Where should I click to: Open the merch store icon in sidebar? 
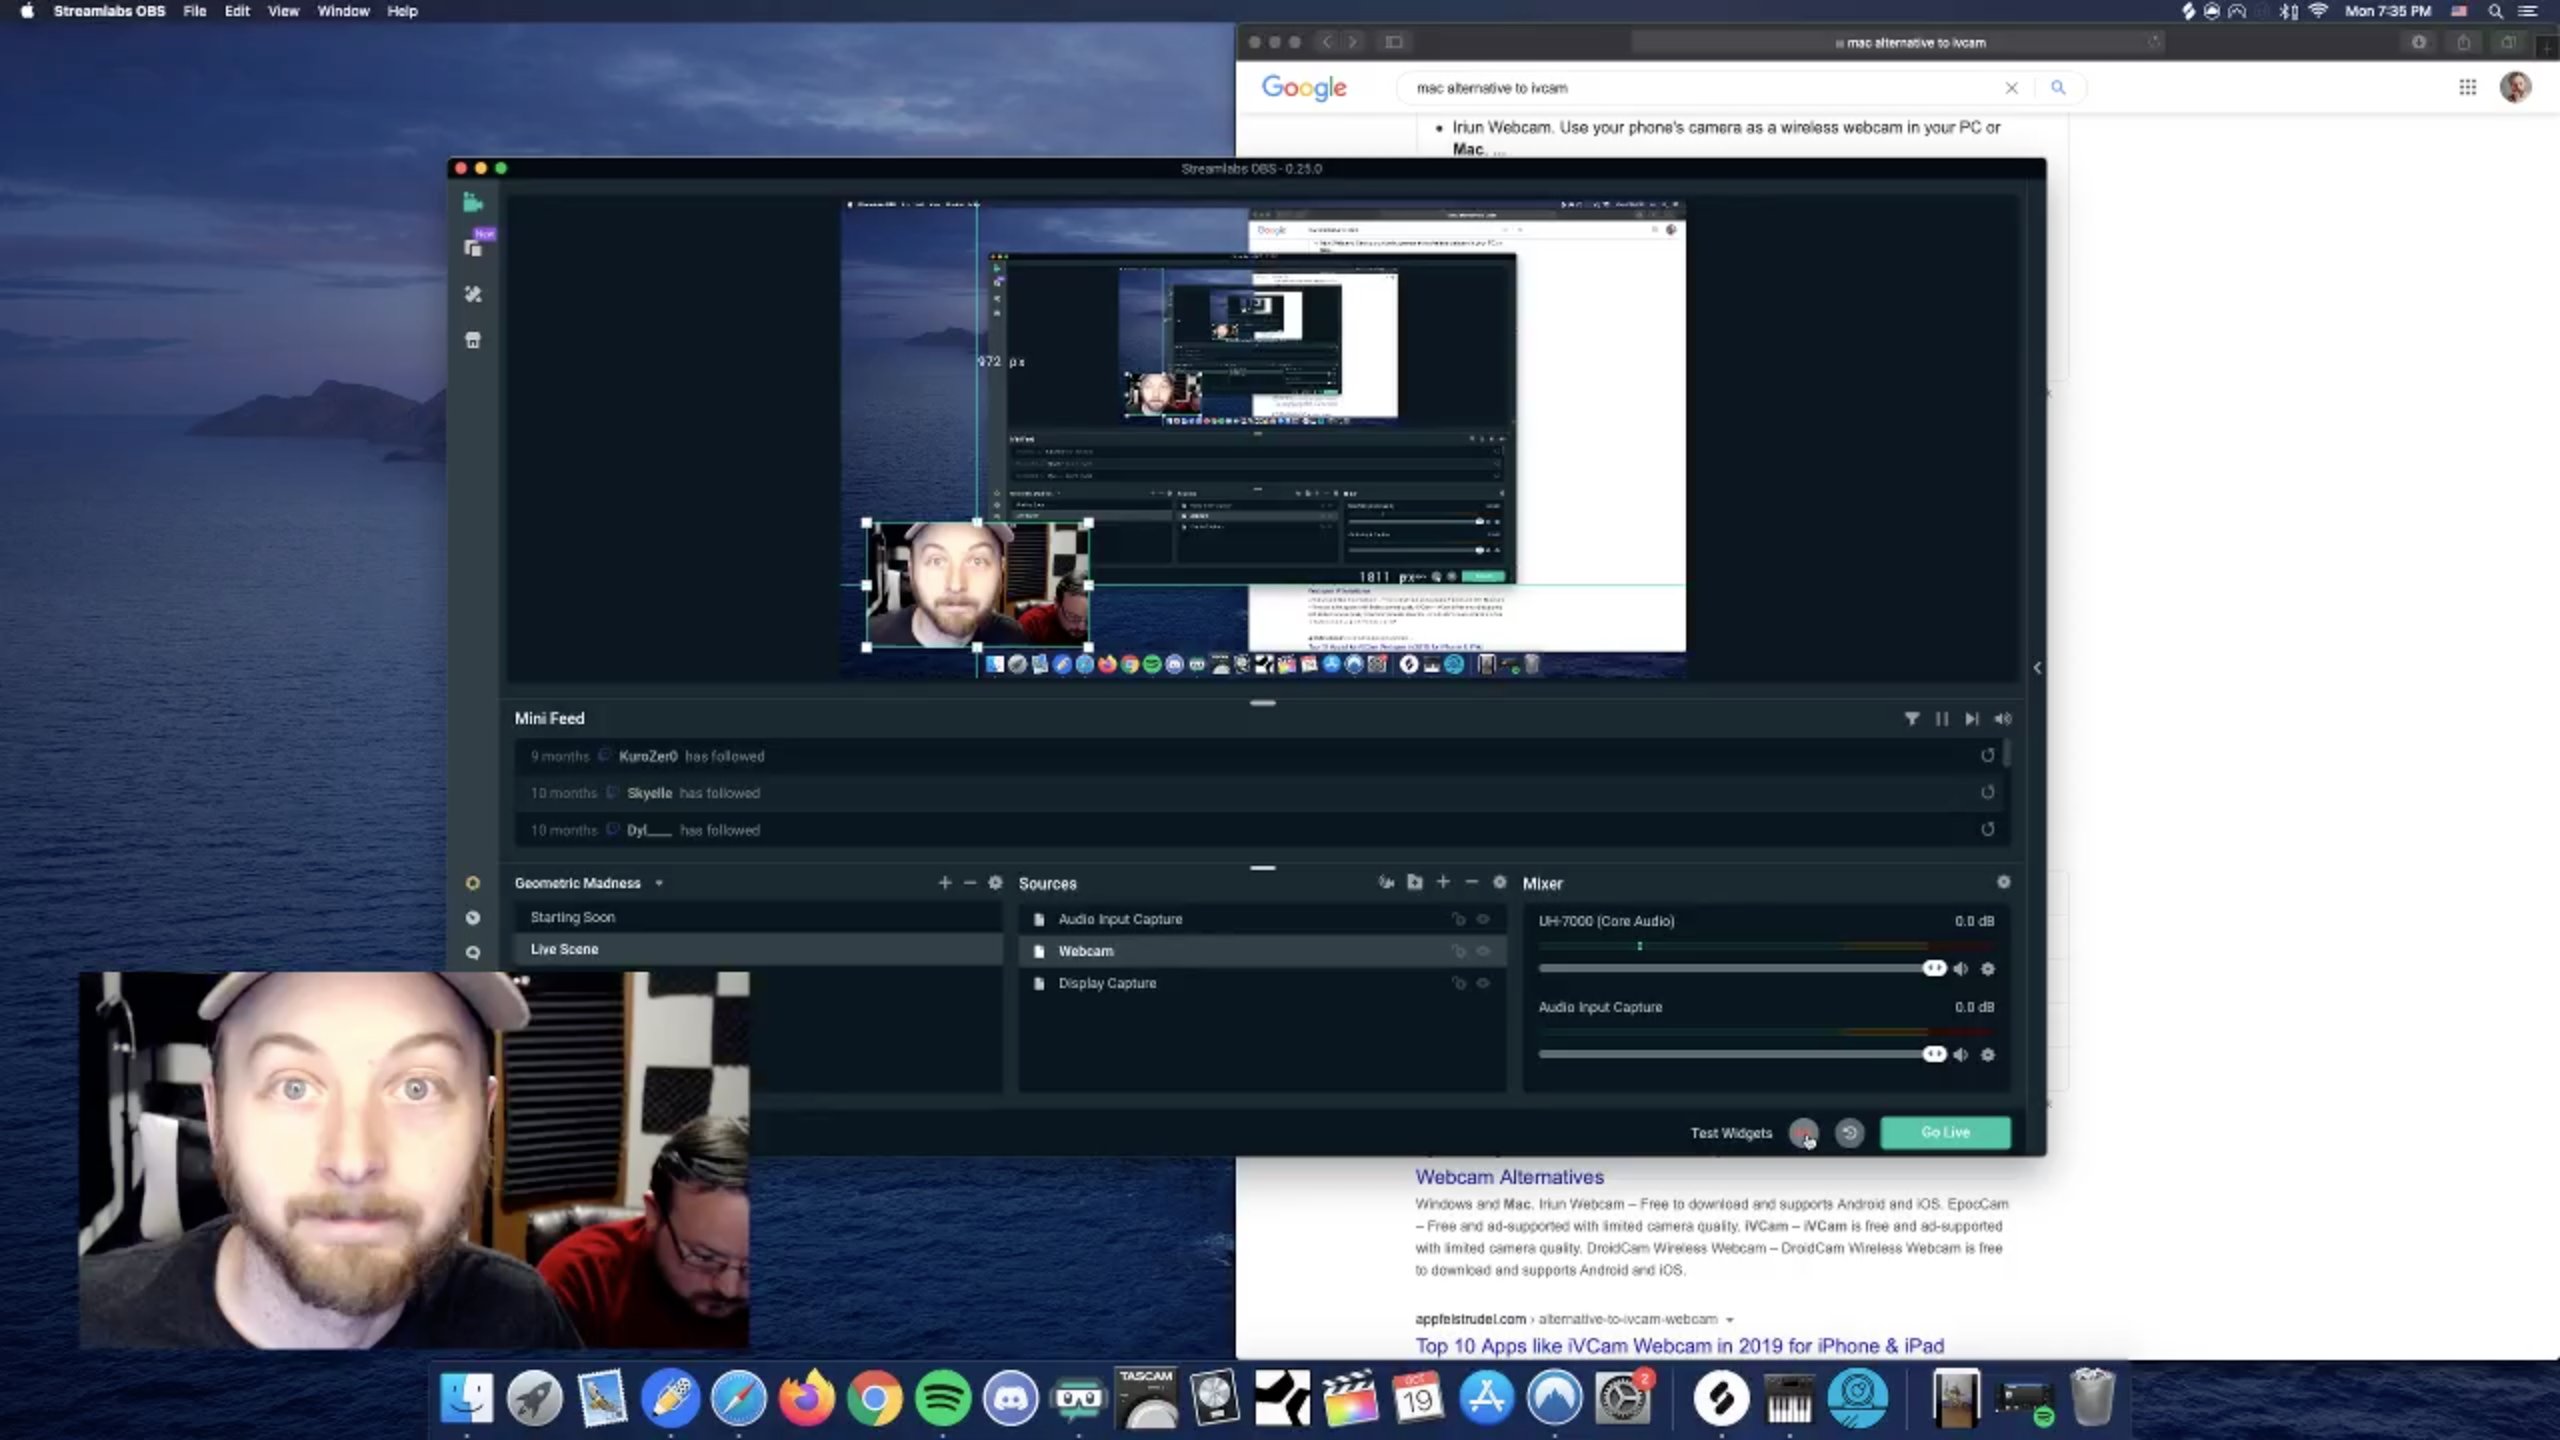(473, 340)
